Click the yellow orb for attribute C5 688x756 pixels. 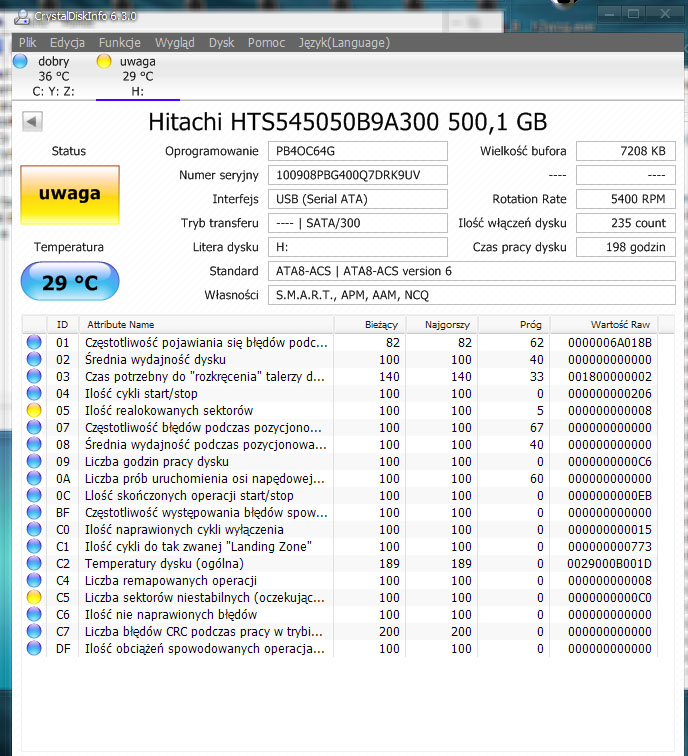pos(34,597)
